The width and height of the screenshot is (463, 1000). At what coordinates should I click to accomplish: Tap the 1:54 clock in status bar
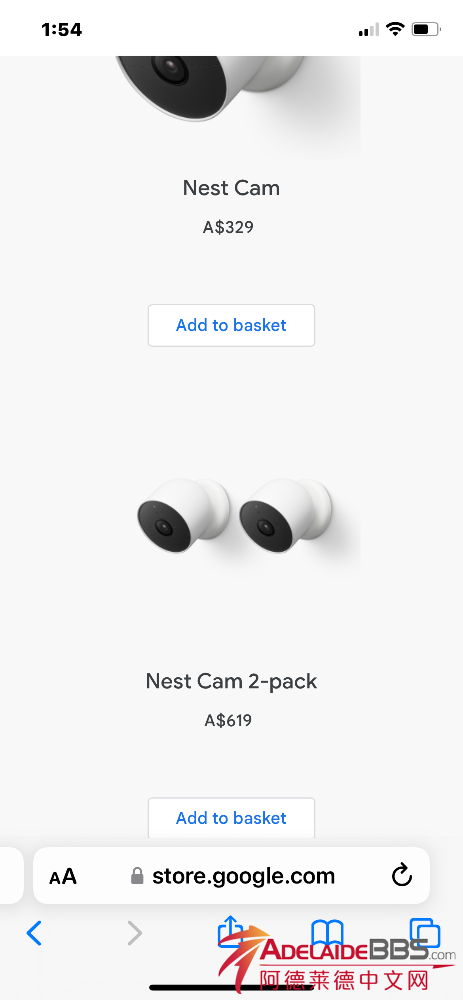[x=62, y=29]
